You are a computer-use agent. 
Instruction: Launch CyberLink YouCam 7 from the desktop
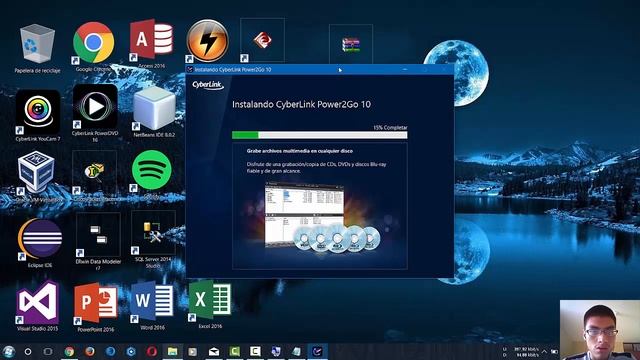click(x=38, y=112)
